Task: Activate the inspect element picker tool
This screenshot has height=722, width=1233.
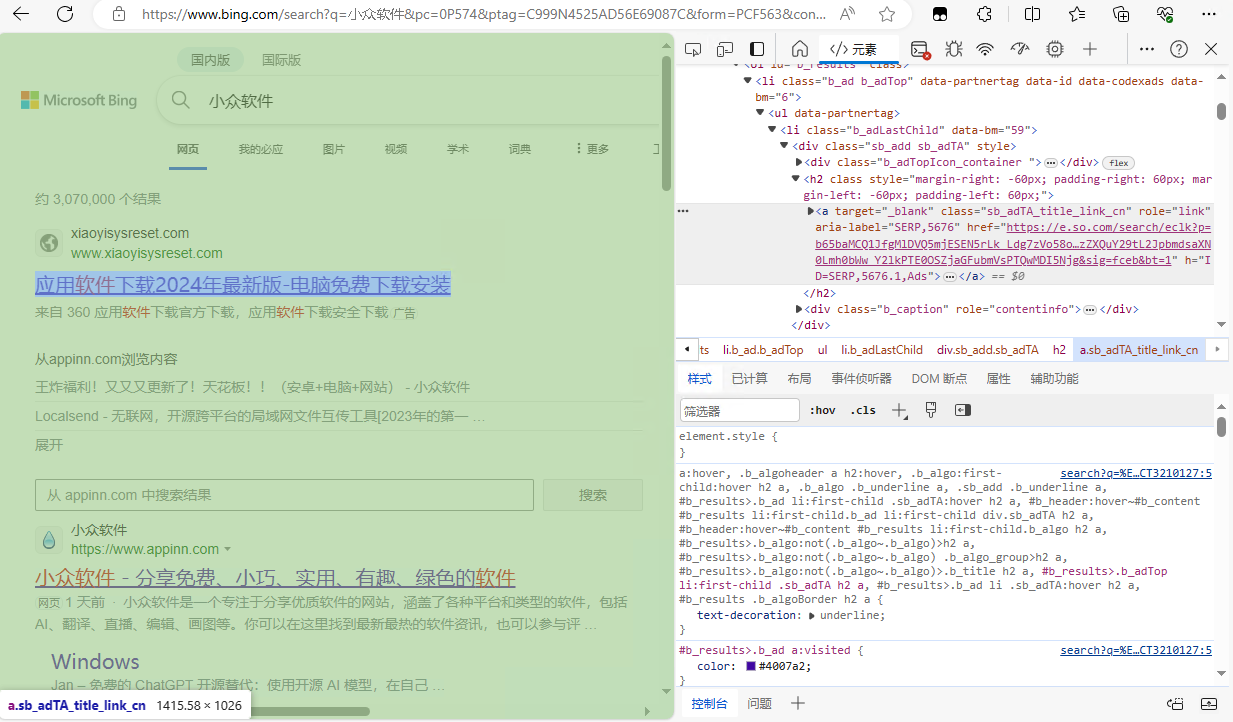Action: pyautogui.click(x=693, y=49)
